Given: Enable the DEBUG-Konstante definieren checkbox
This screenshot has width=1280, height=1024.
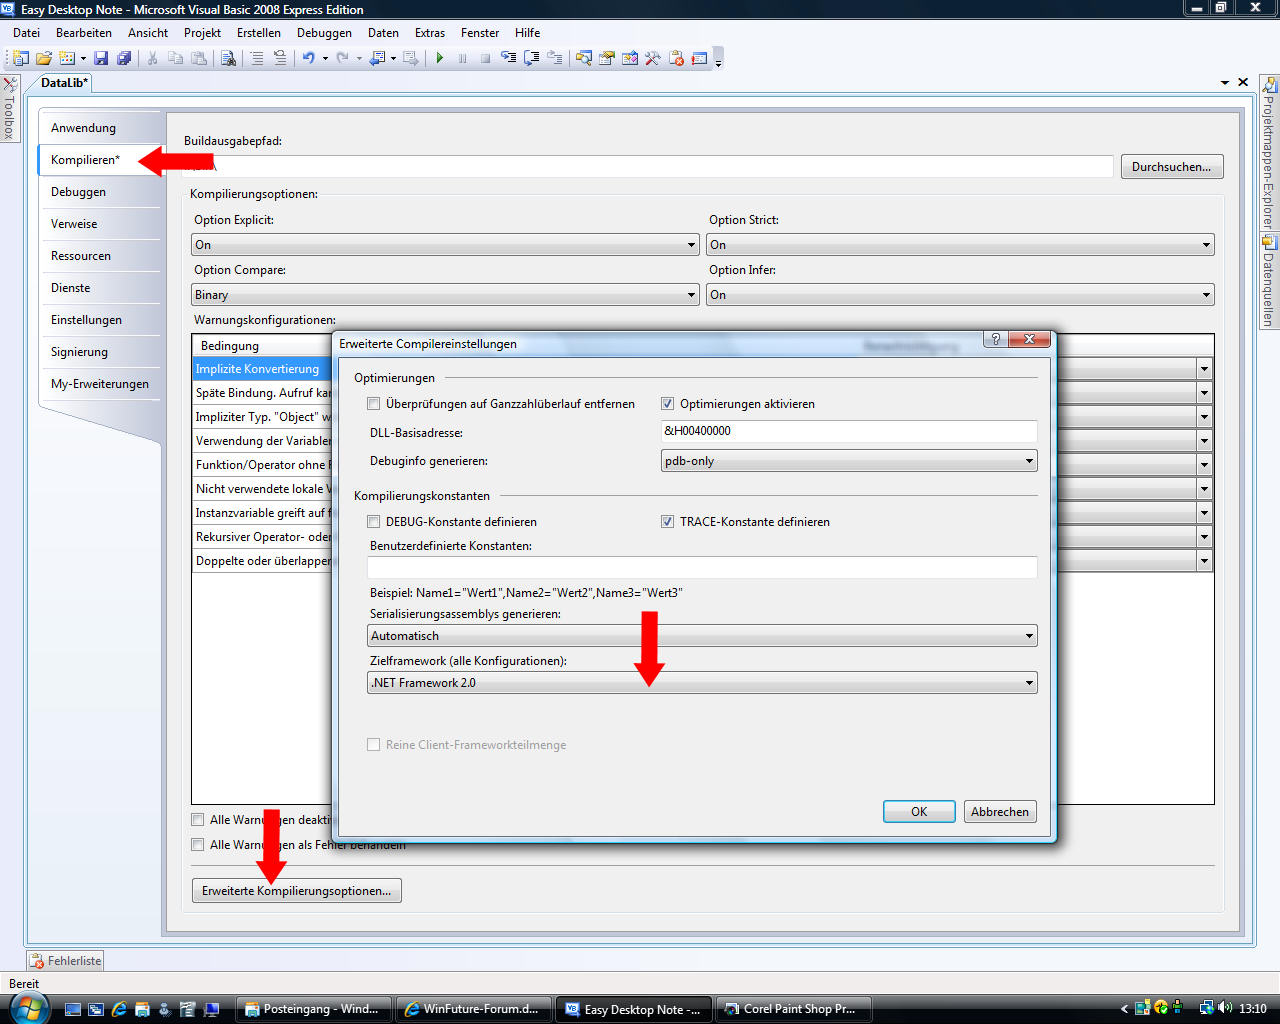Looking at the screenshot, I should (374, 522).
